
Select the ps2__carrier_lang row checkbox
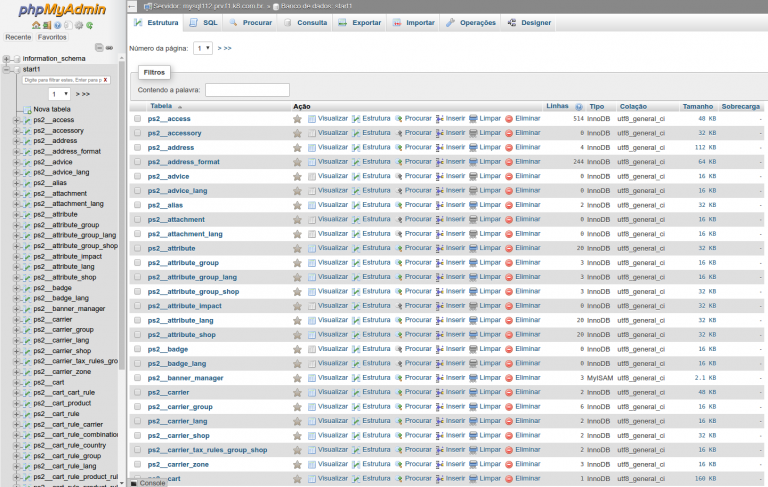point(137,421)
